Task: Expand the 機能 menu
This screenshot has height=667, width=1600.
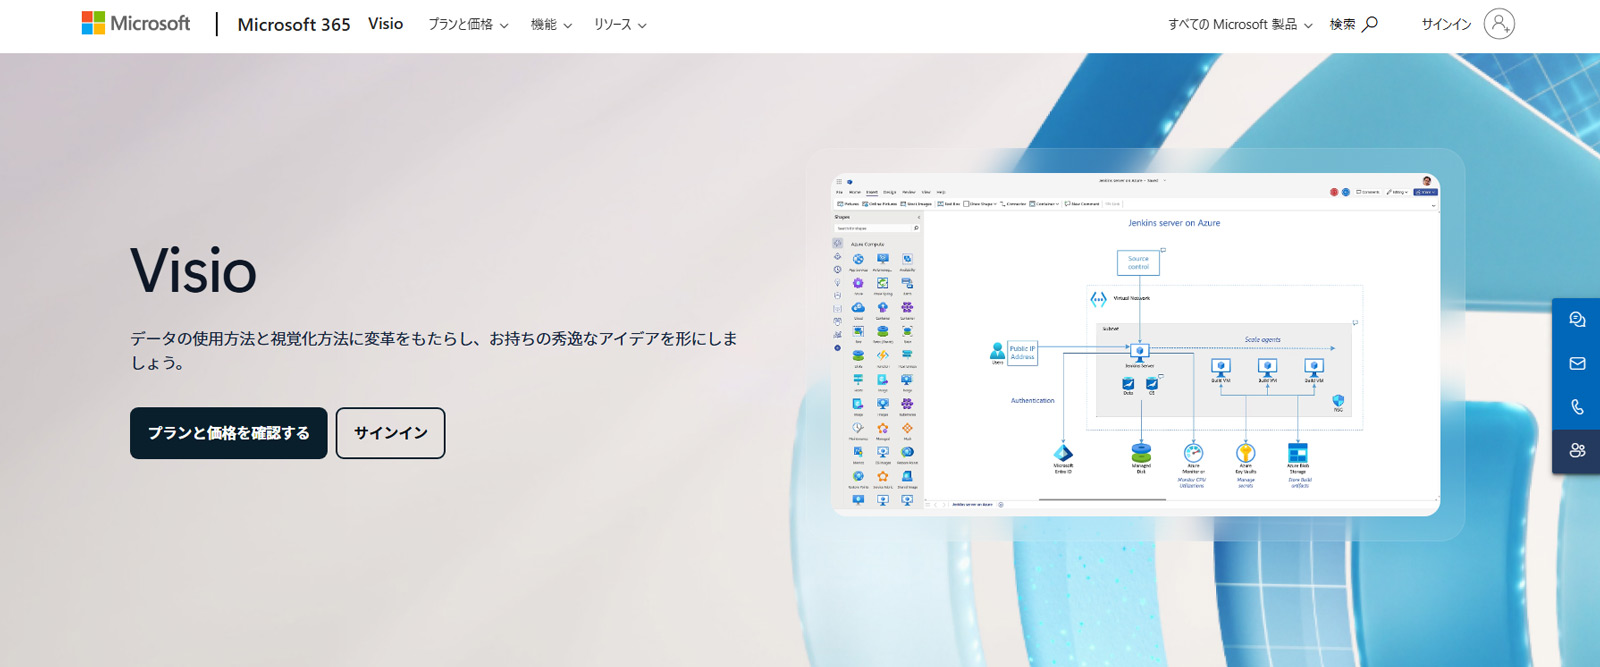Action: coord(551,24)
